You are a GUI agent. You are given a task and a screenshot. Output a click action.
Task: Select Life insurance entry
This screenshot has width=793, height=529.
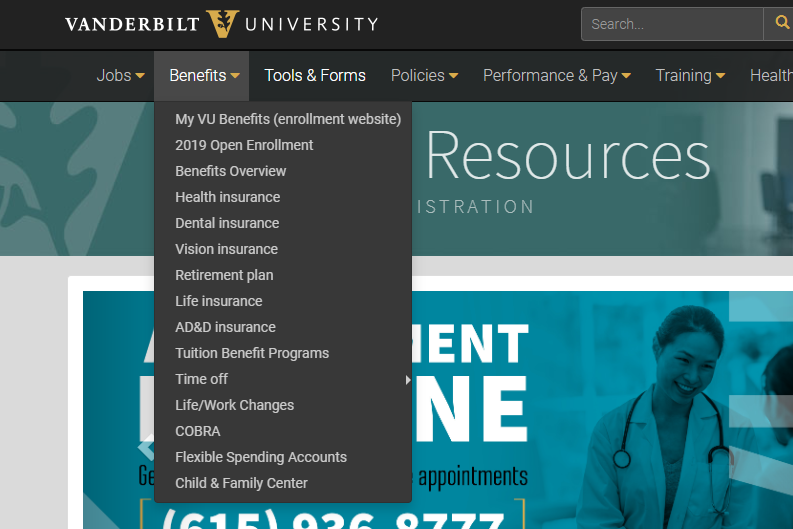218,301
